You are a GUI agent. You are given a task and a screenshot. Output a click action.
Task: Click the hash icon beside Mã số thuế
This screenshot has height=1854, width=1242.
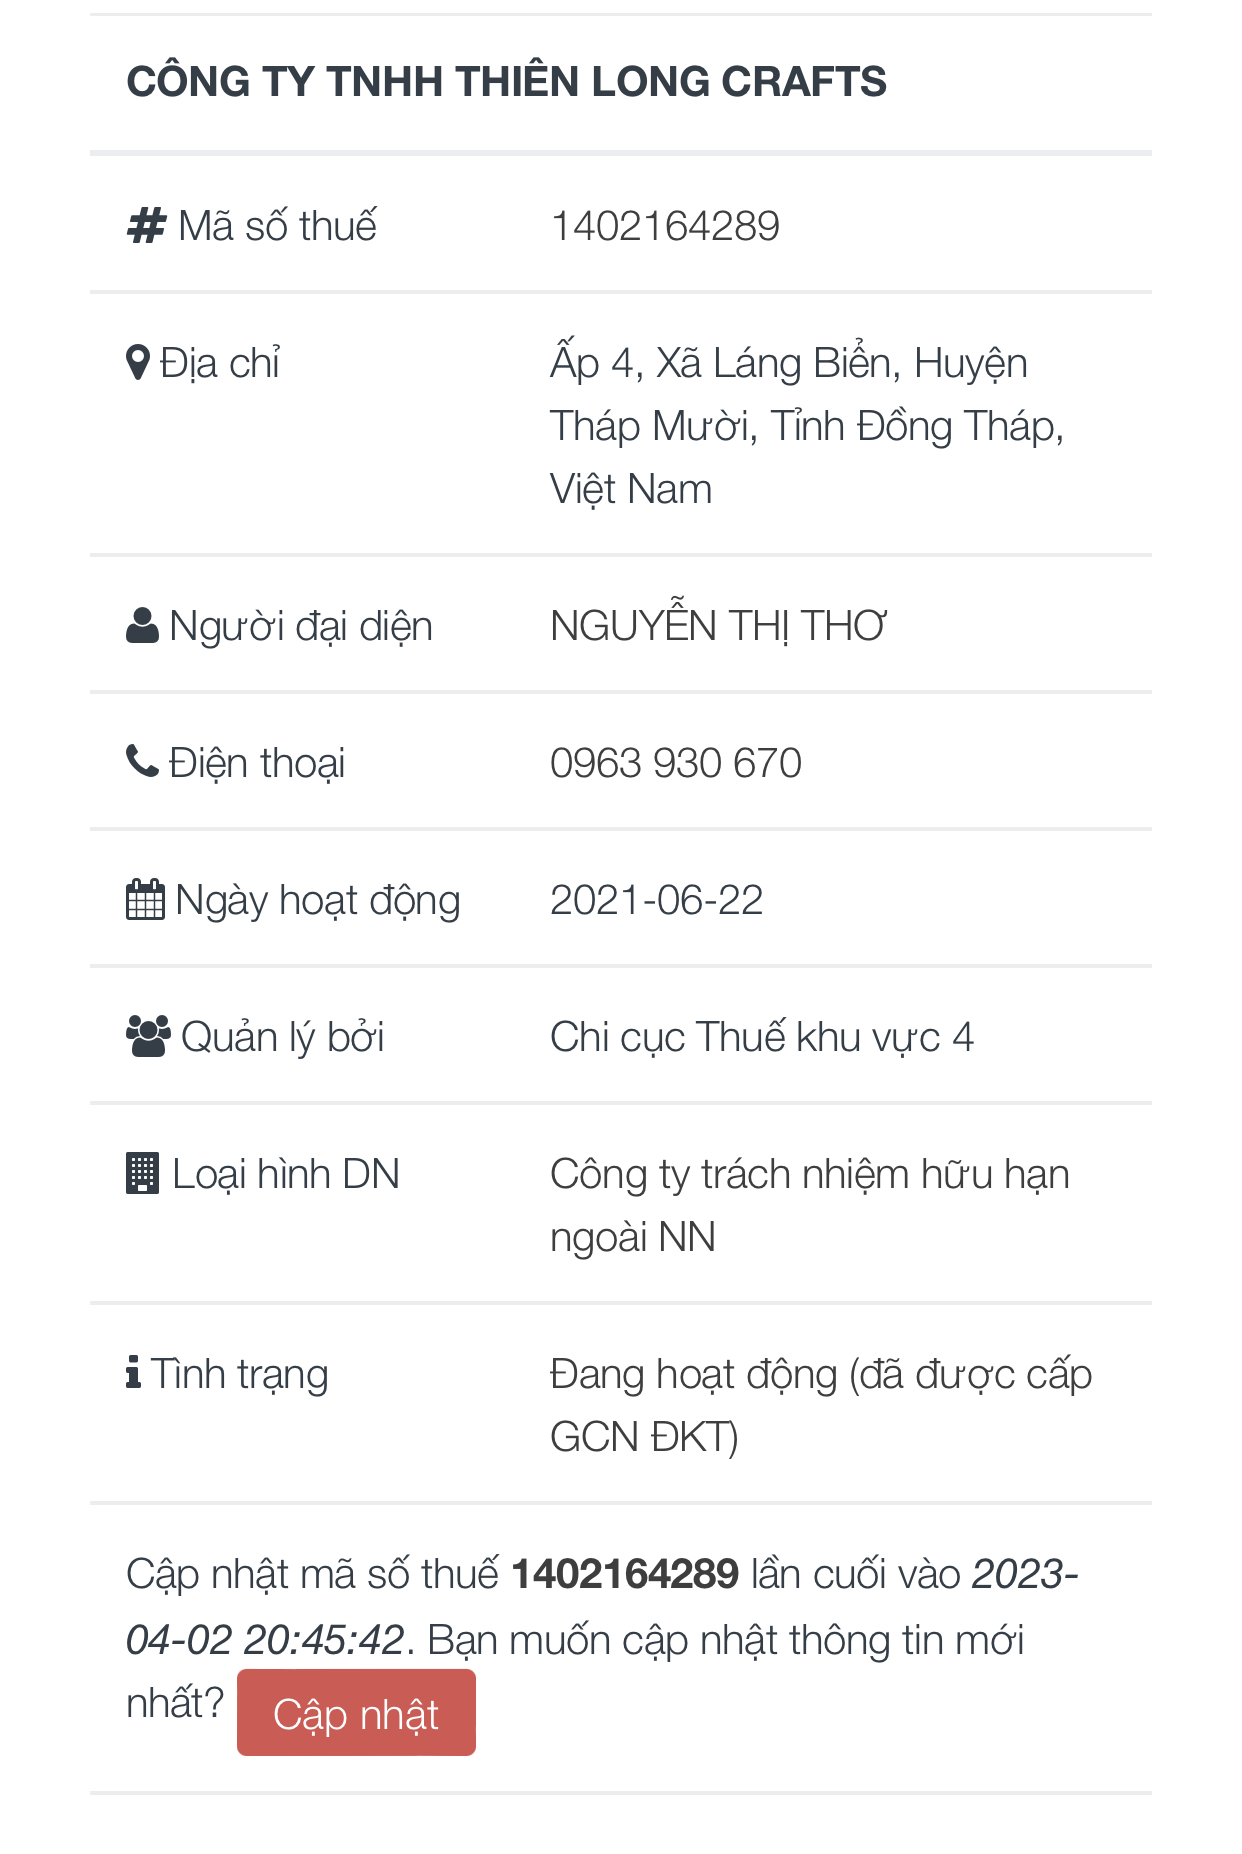click(146, 226)
